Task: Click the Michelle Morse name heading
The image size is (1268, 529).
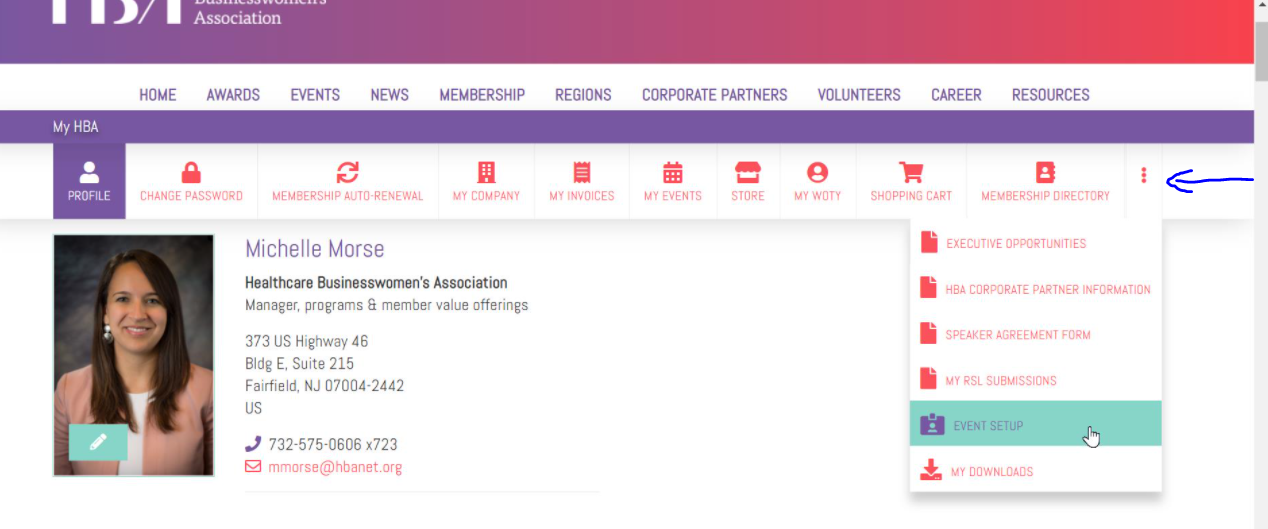Action: (315, 249)
